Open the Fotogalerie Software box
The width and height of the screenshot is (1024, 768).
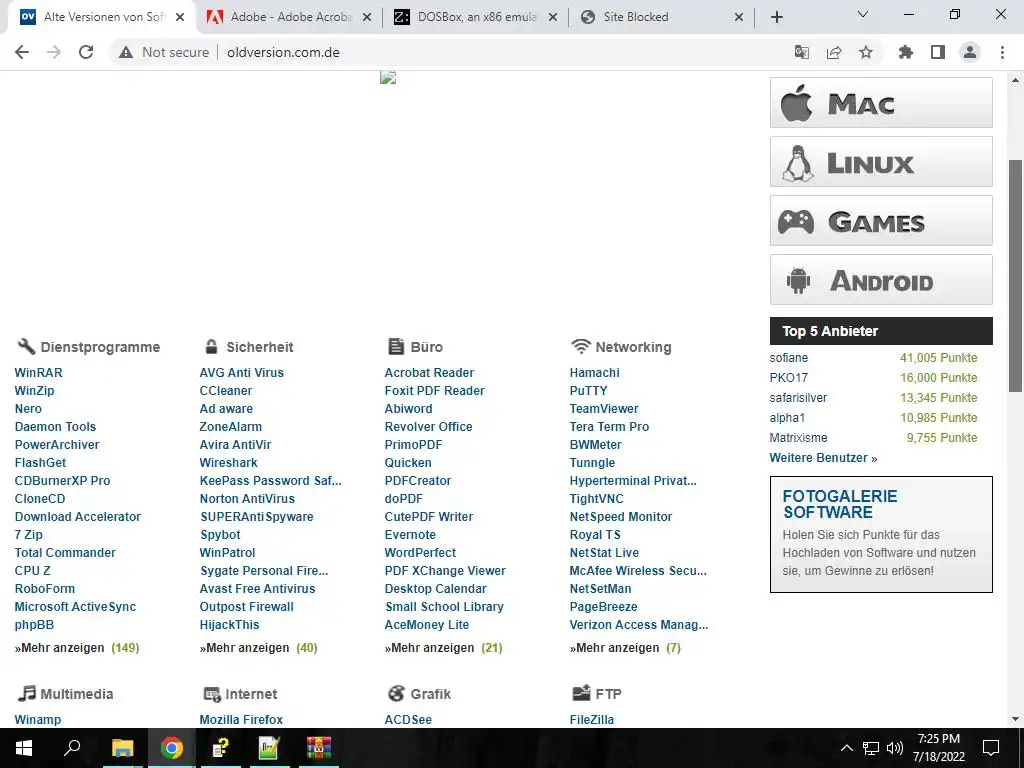[881, 534]
